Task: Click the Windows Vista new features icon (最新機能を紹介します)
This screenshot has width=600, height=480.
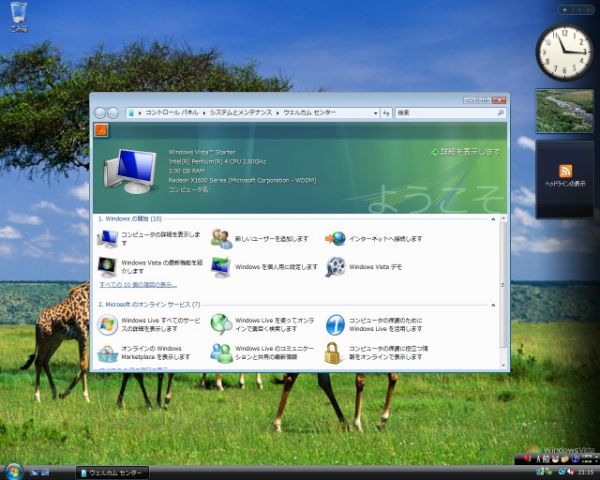Action: 108,267
